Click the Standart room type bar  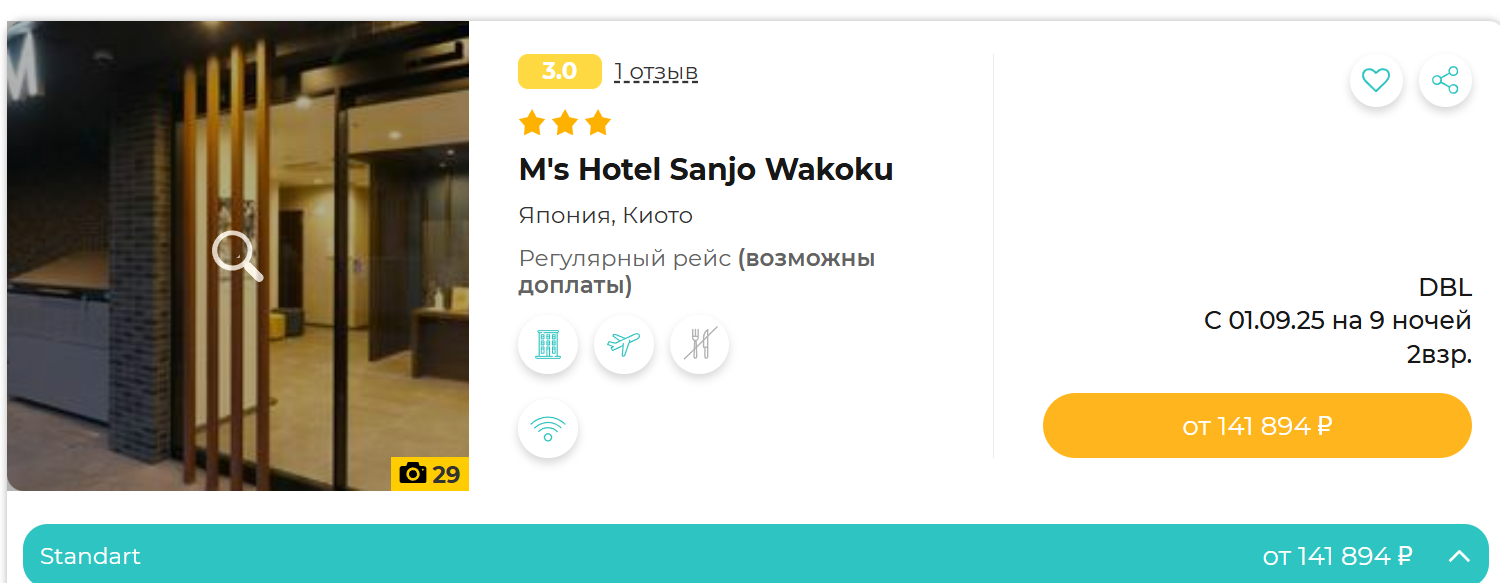(x=756, y=554)
